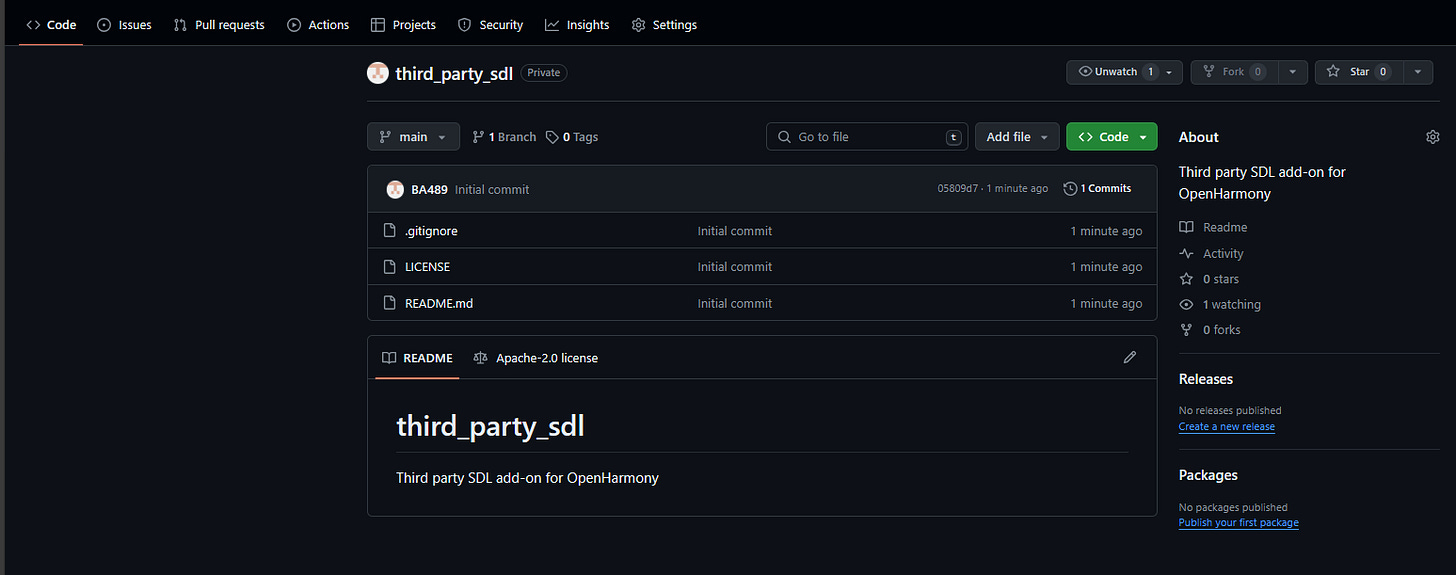This screenshot has height=575, width=1456.
Task: View the Insights tab
Action: tap(577, 25)
